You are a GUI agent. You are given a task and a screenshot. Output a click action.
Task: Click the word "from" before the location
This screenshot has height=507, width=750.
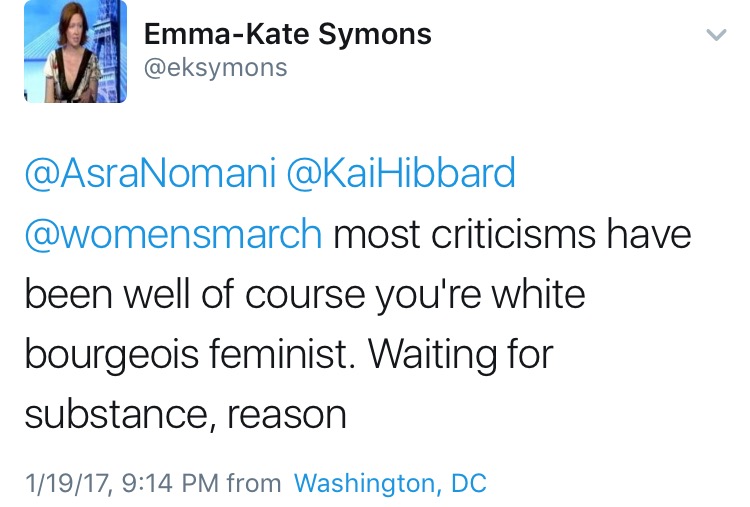[254, 484]
